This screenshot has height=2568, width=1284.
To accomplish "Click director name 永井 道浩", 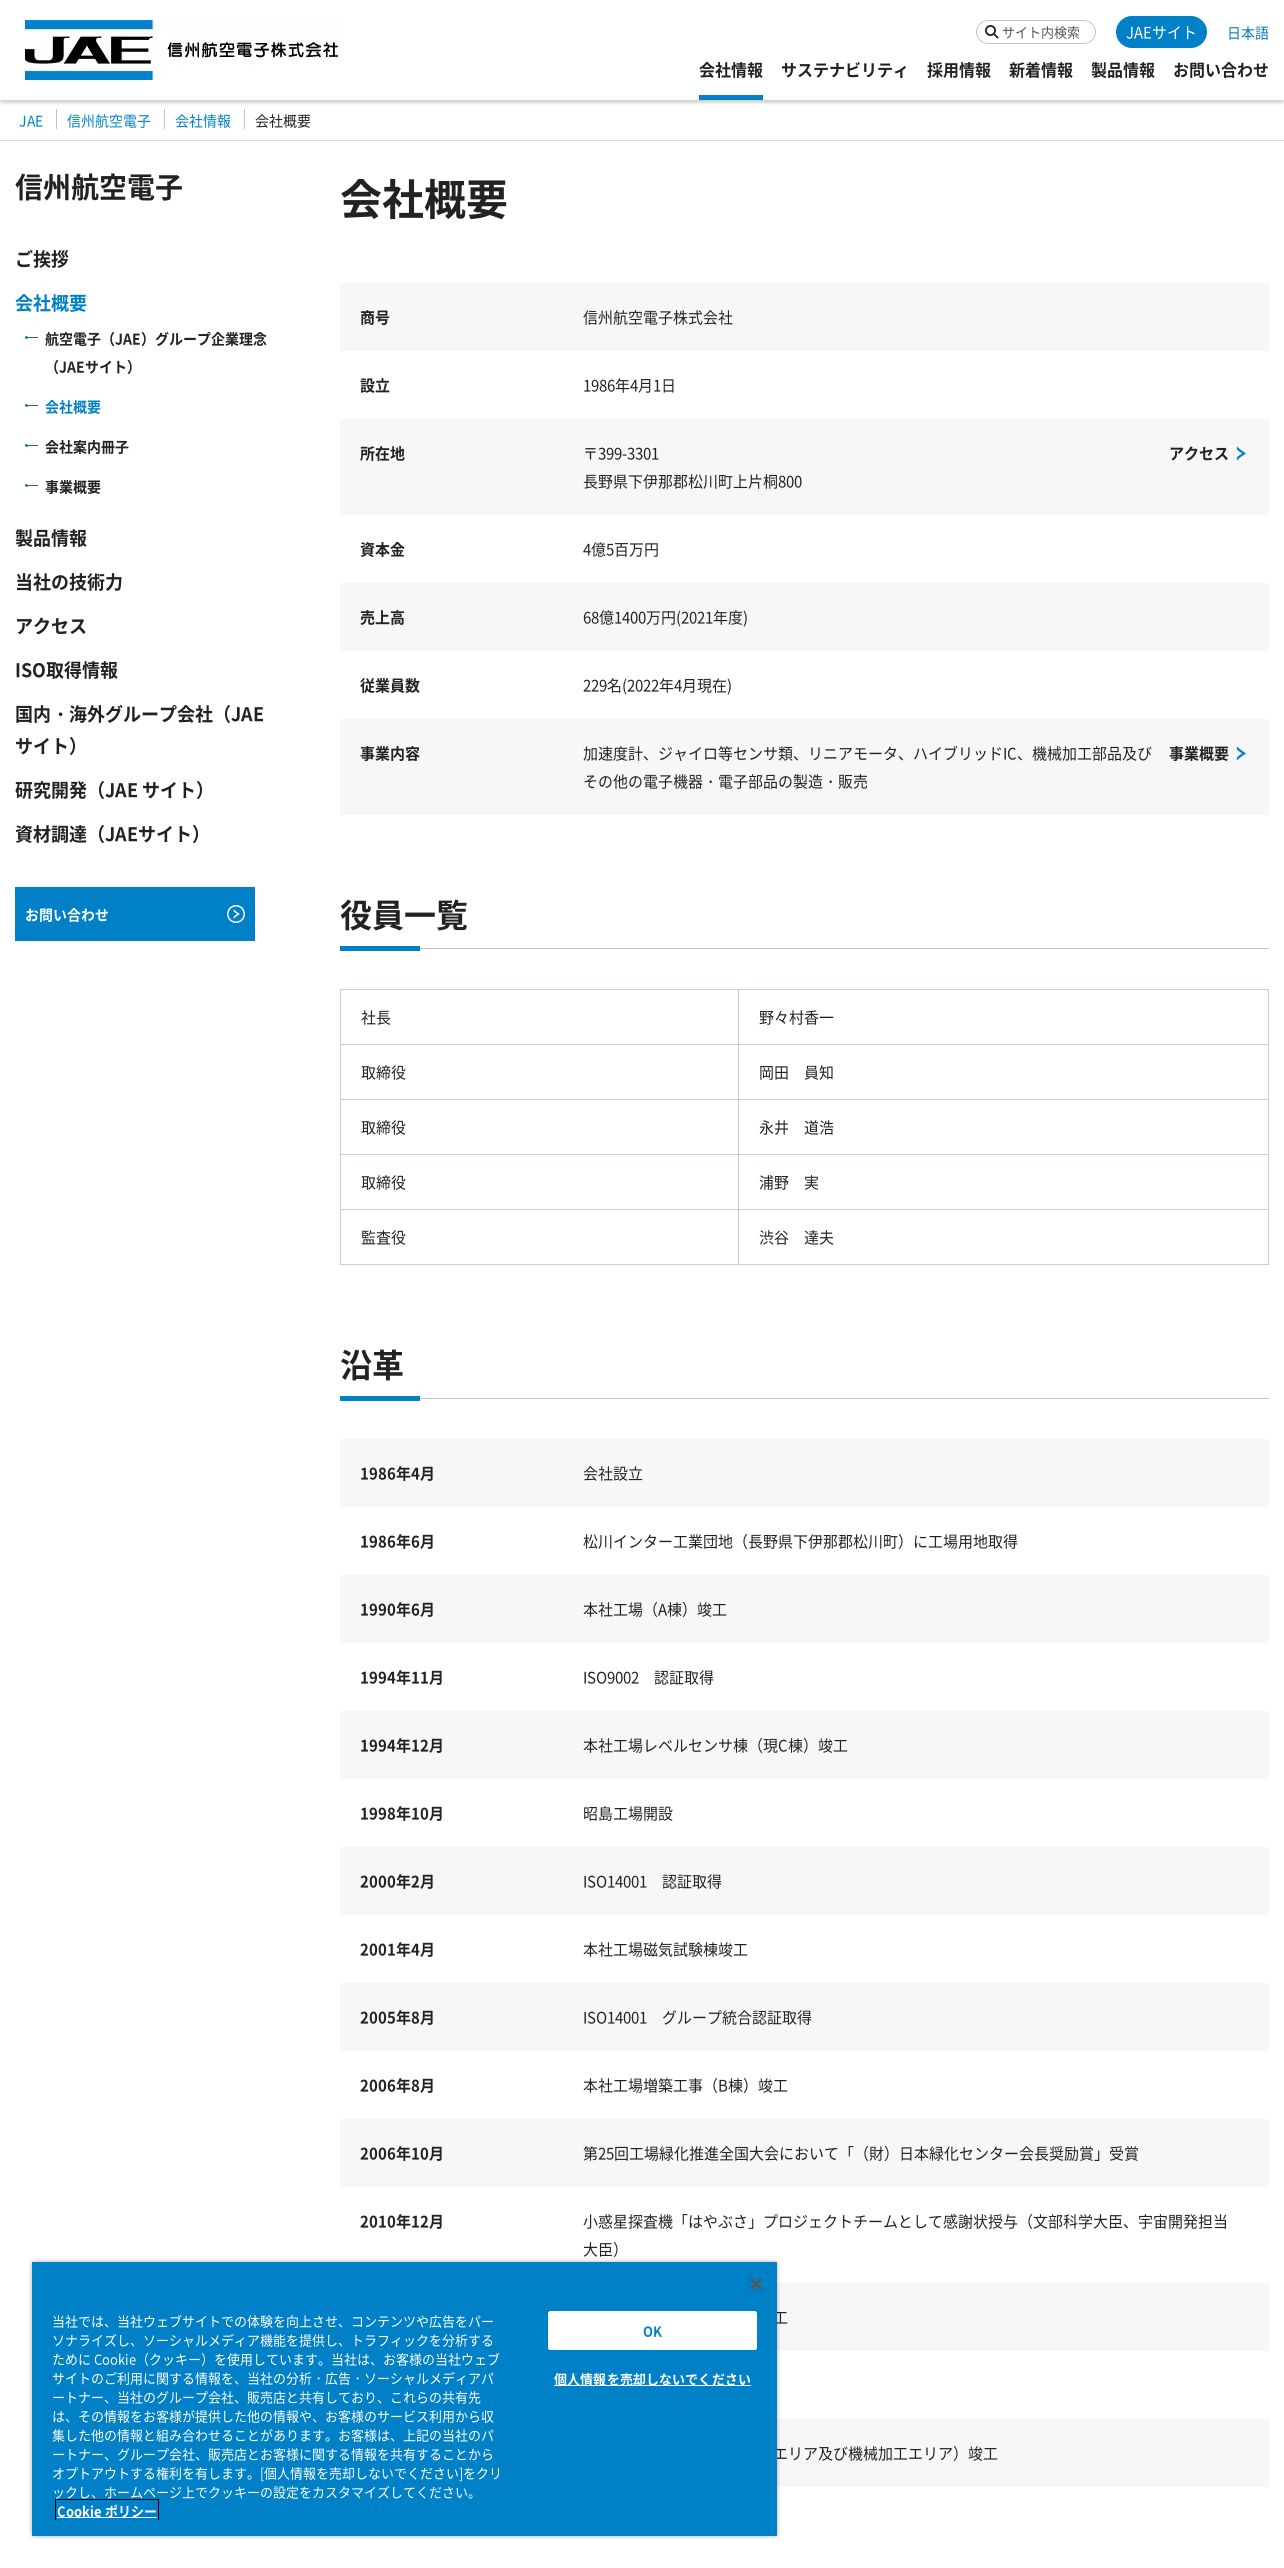I will tap(796, 1128).
